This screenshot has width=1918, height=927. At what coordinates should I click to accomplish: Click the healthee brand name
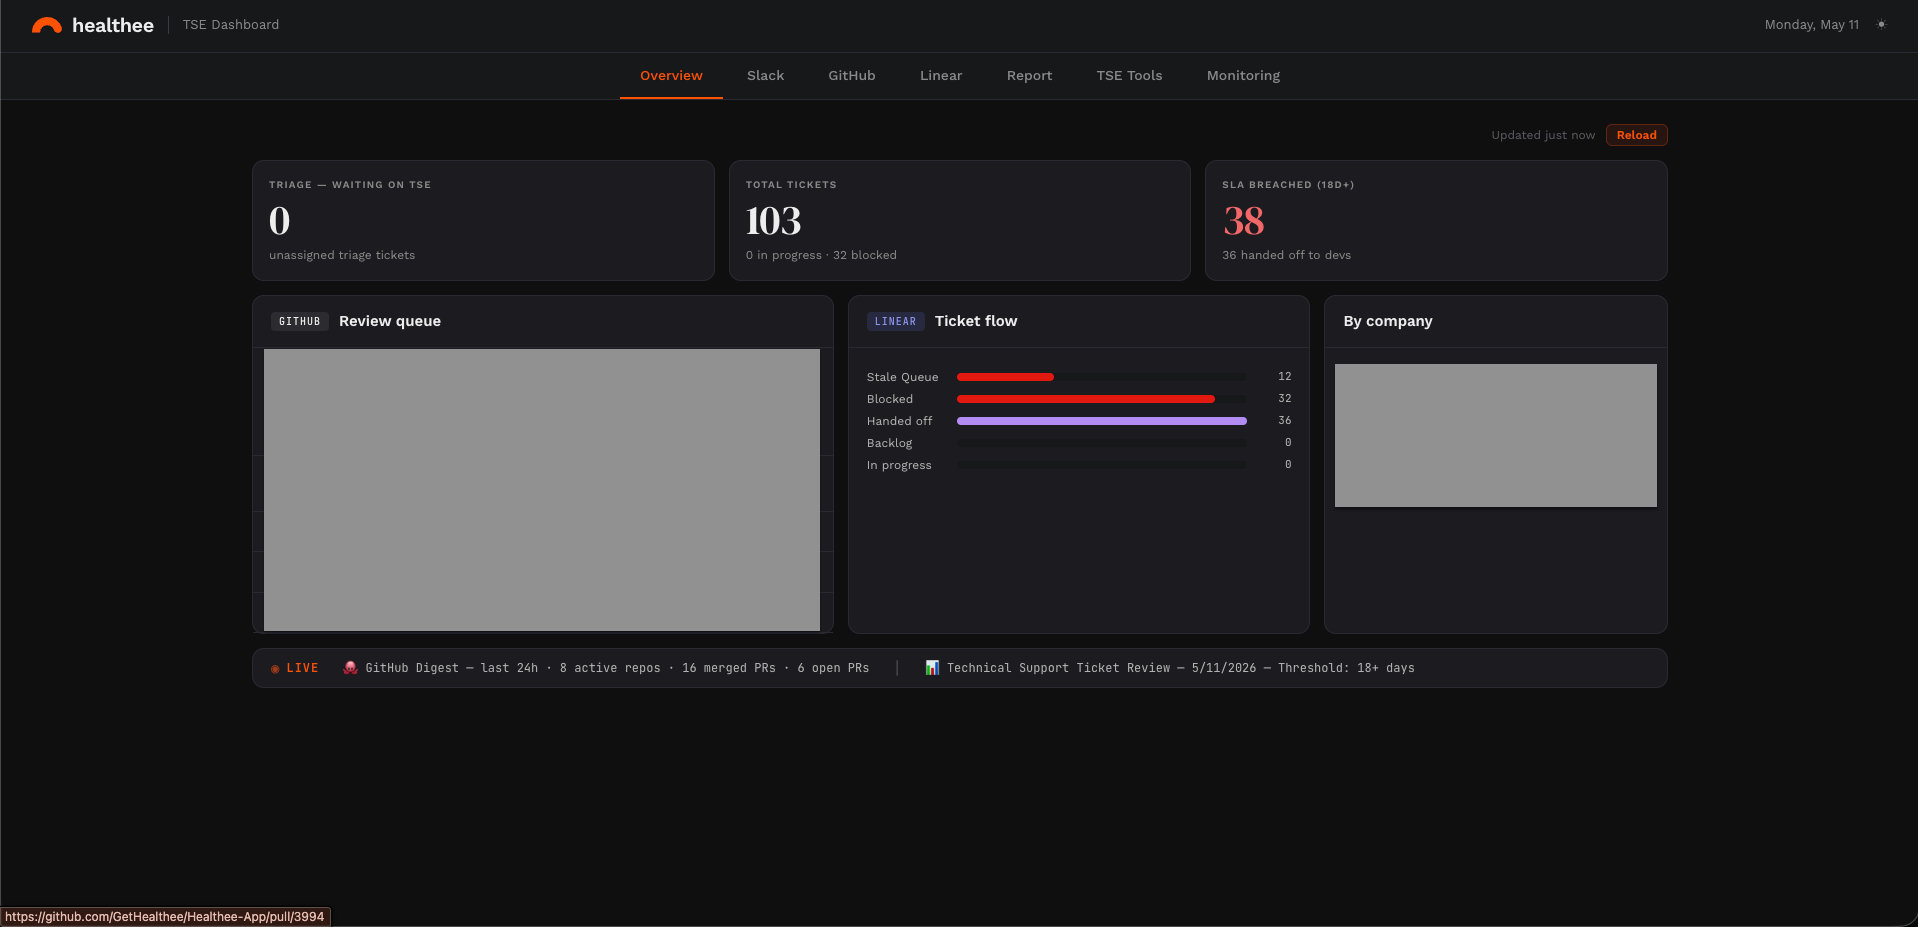[x=113, y=26]
